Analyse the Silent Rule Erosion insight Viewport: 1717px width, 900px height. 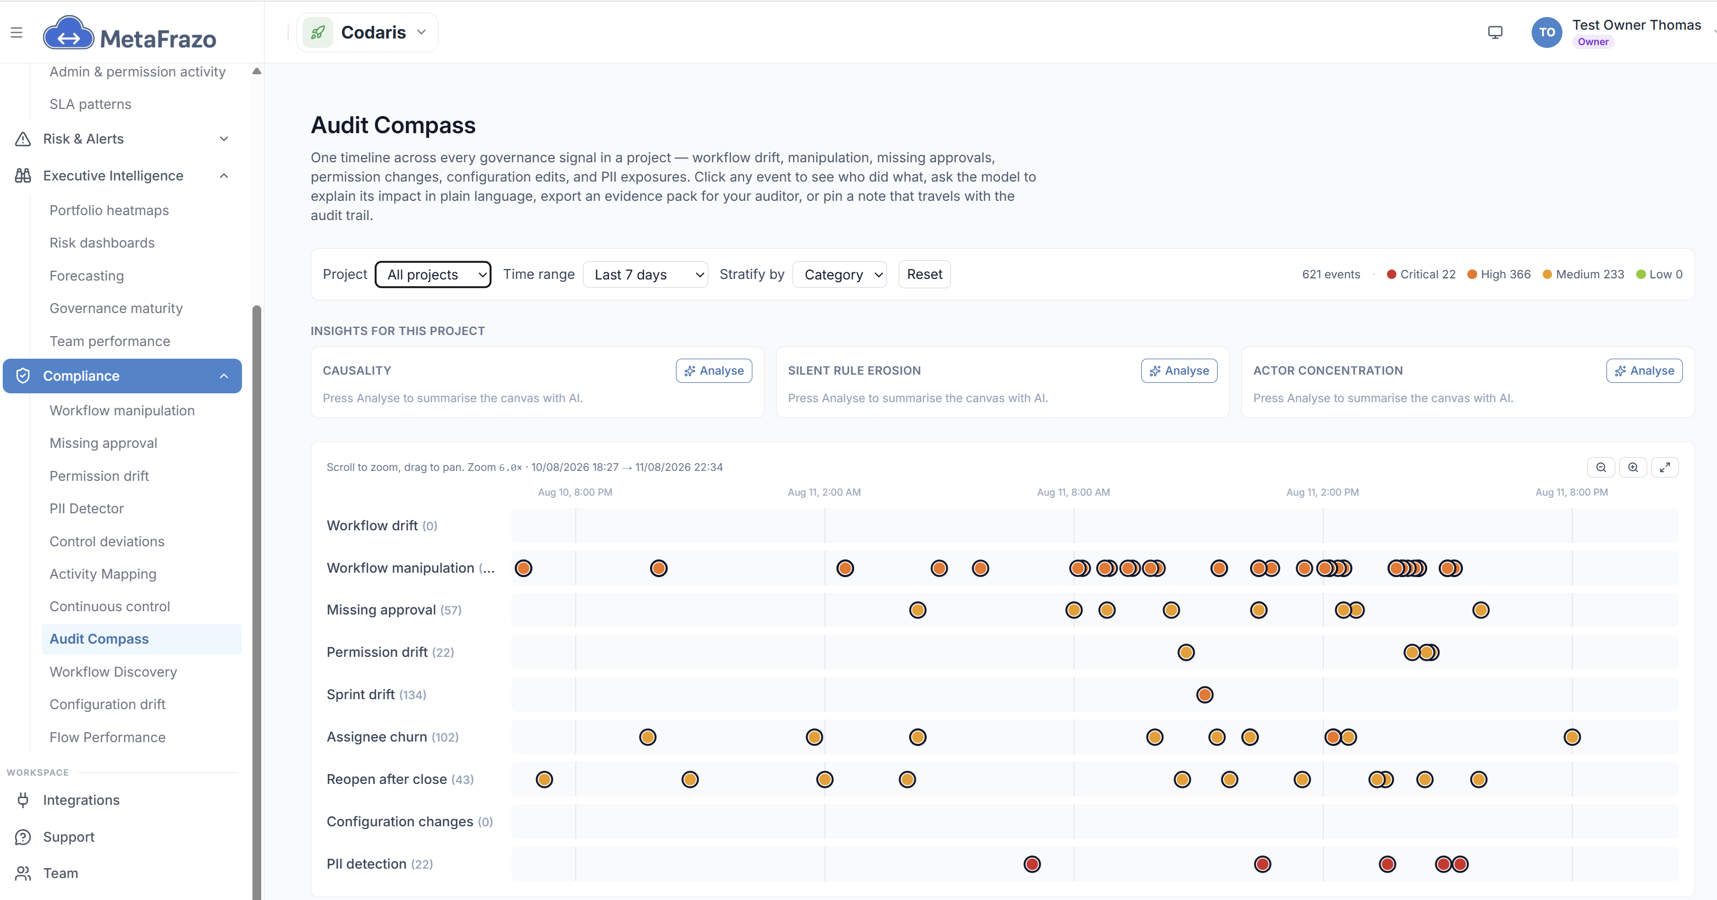[1179, 371]
